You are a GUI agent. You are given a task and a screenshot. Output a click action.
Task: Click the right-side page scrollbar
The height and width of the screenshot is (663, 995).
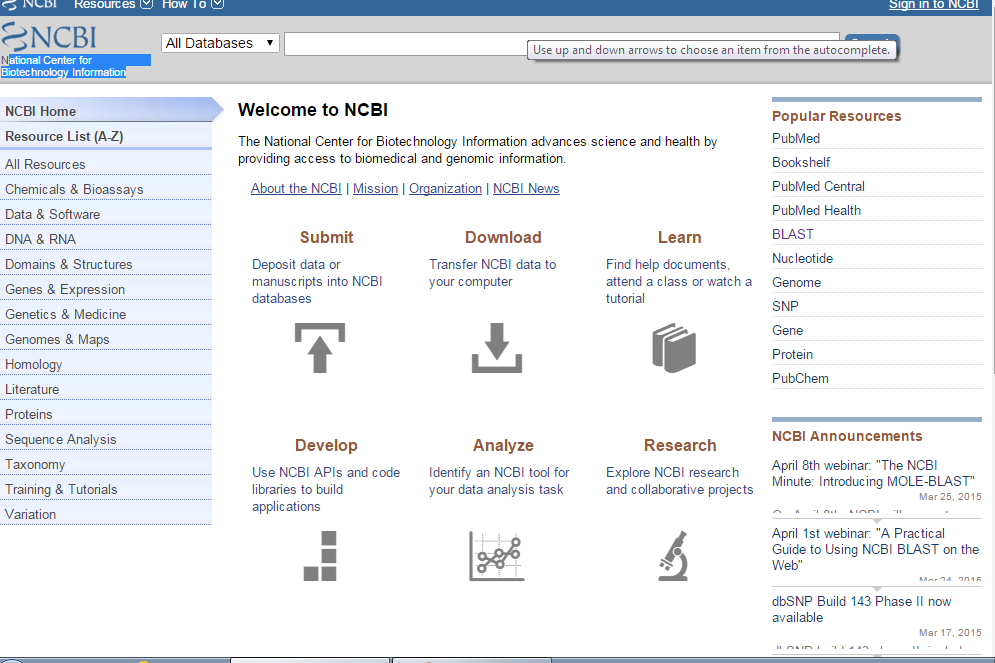coord(990,300)
